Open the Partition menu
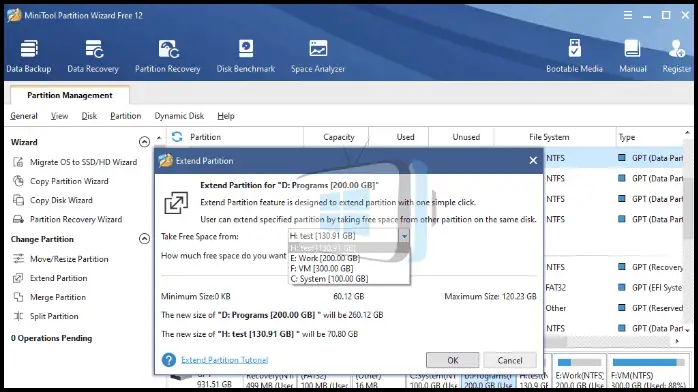The height and width of the screenshot is (392, 698). pyautogui.click(x=126, y=116)
